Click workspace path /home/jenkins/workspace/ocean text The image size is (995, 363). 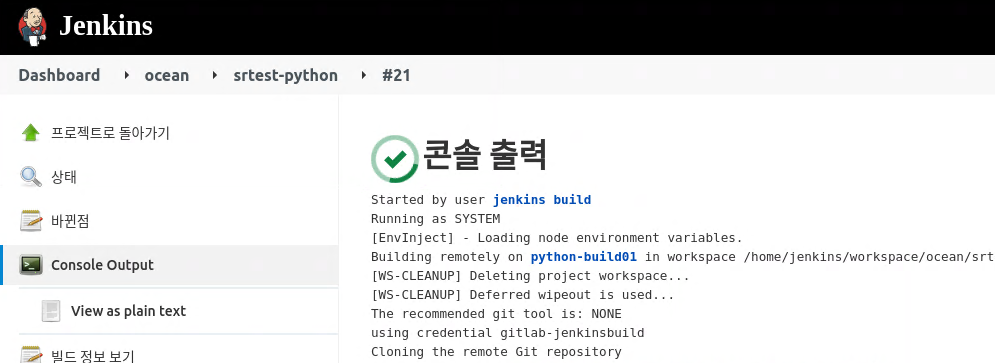[x=869, y=257]
